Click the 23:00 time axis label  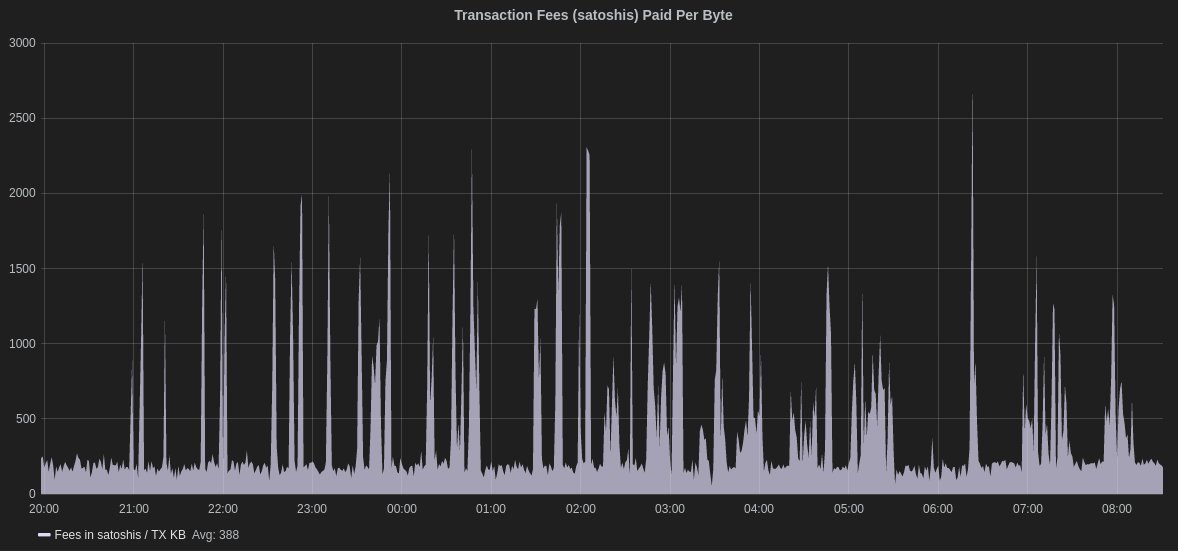[x=312, y=509]
